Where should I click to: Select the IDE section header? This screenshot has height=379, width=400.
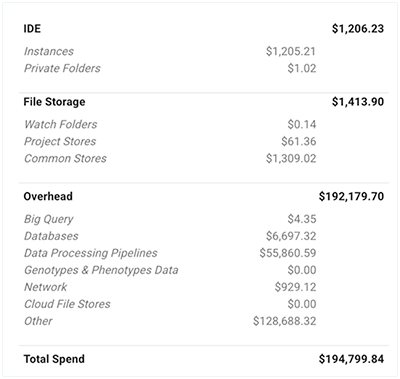32,29
